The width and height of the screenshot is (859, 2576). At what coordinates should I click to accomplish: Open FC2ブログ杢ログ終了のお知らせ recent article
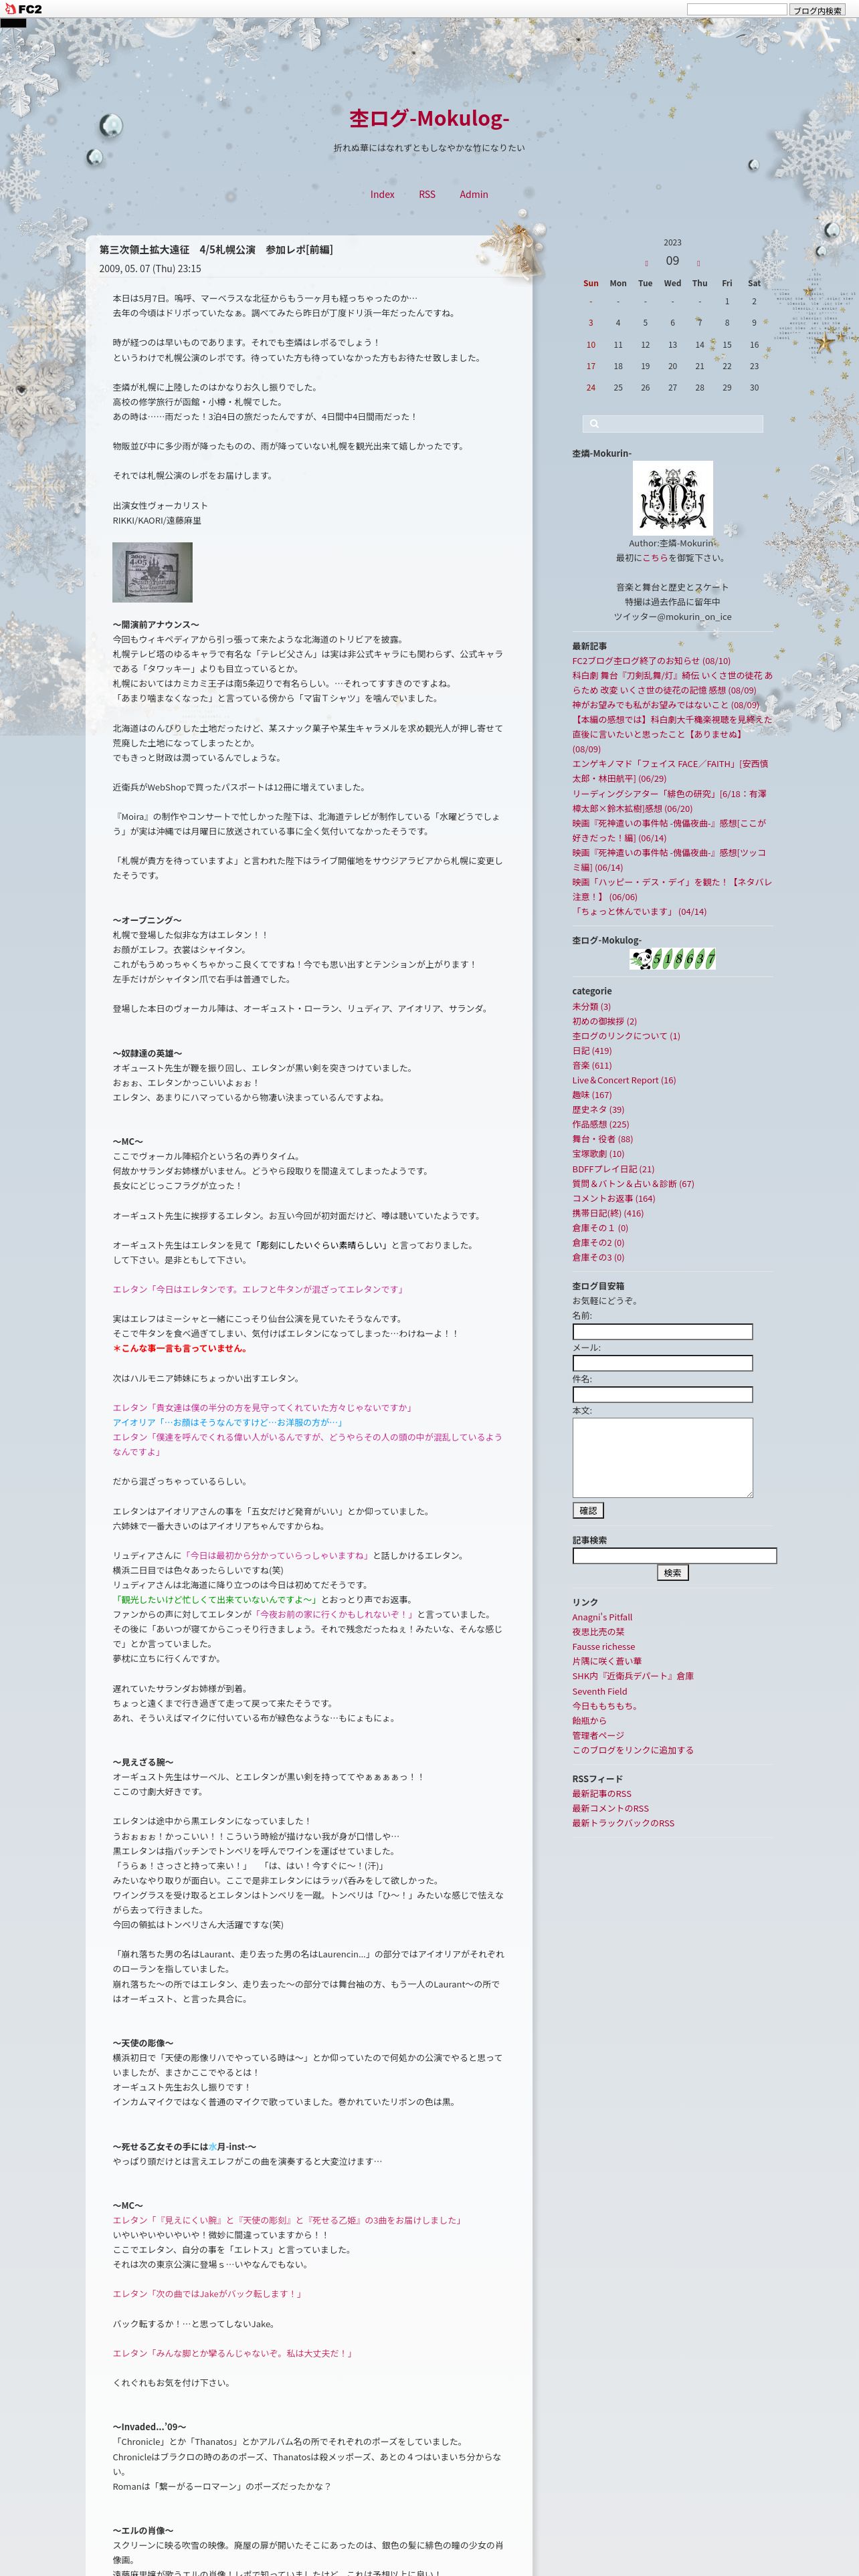coord(651,661)
